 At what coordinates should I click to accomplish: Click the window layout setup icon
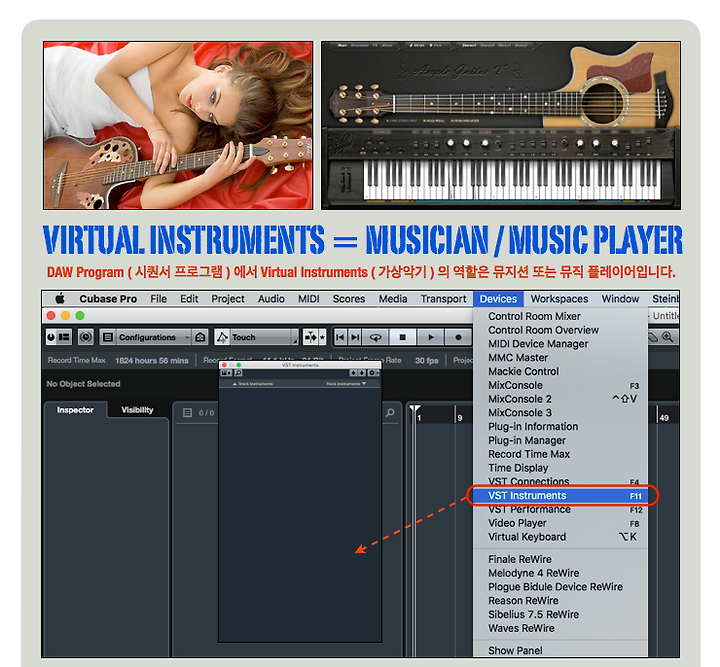point(64,337)
